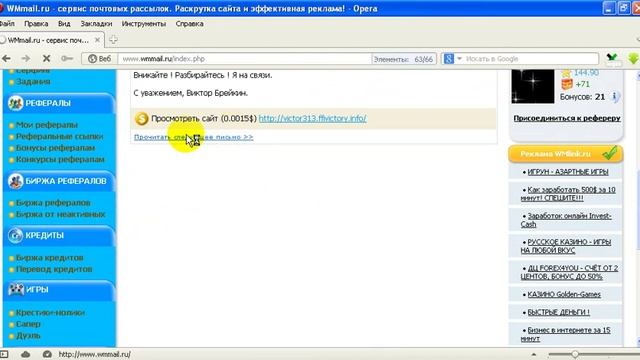Click ИГРУН - АЗАРТНЫЕ ИГРЫ ad link
This screenshot has width=640, height=360.
click(x=568, y=172)
